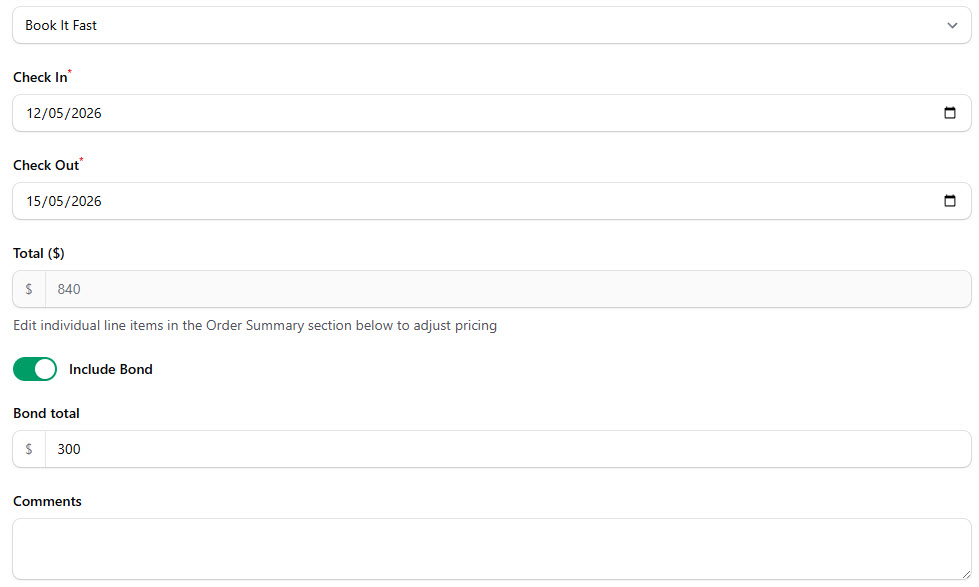Expand the Book It Fast dropdown chevron
The width and height of the screenshot is (979, 587).
pyautogui.click(x=952, y=25)
